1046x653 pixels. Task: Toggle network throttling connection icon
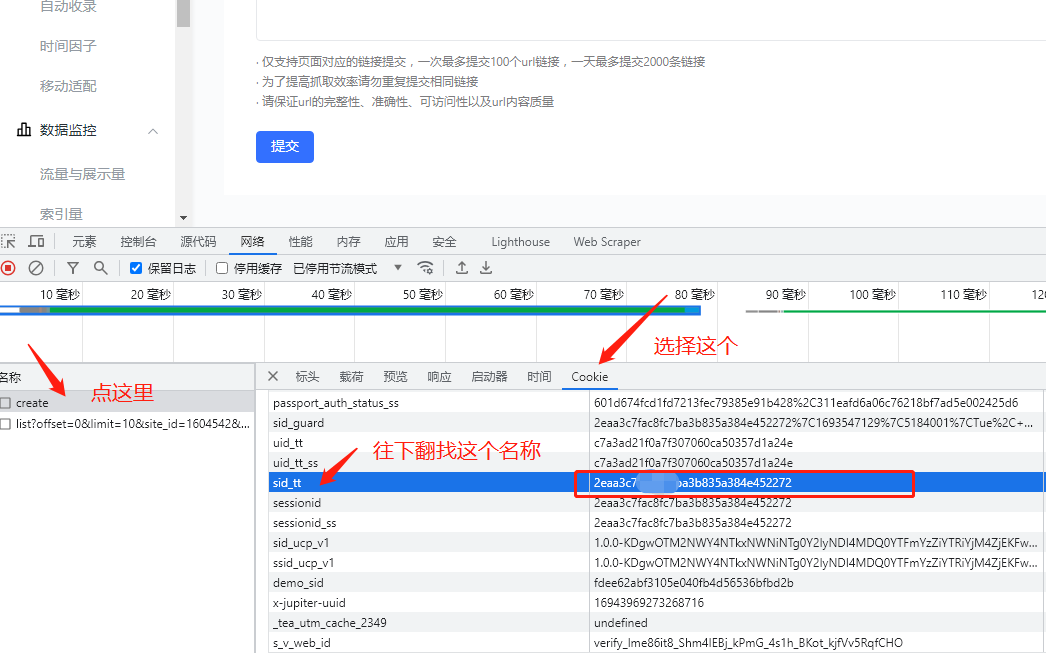(425, 268)
